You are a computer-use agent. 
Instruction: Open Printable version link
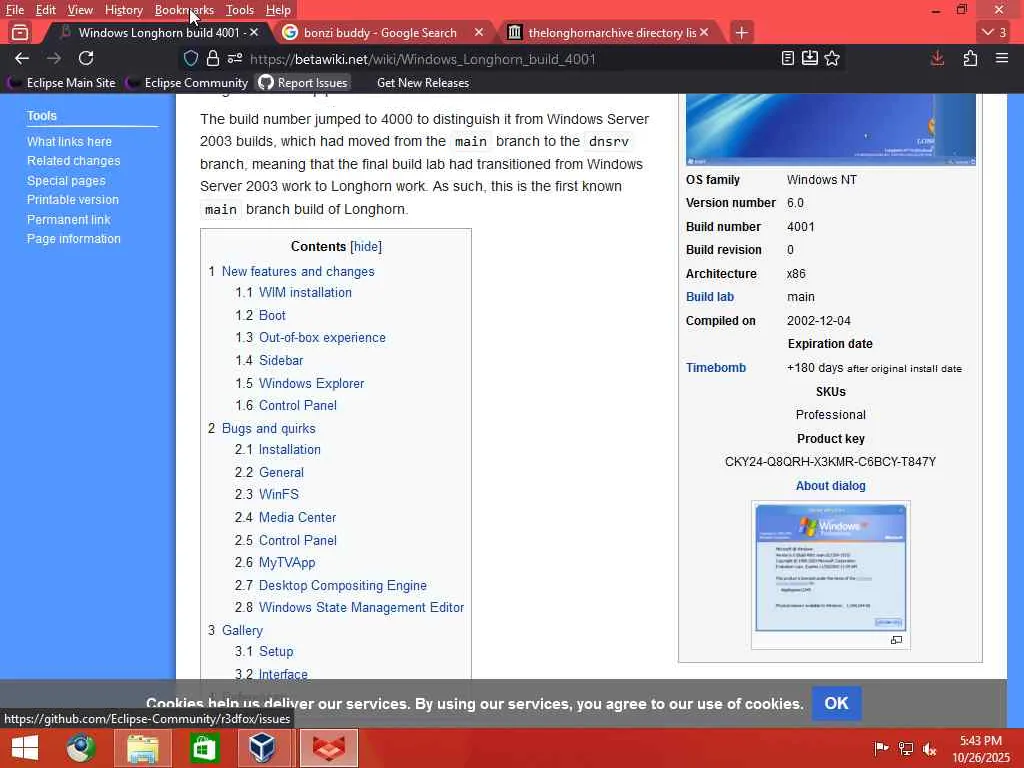pyautogui.click(x=72, y=200)
